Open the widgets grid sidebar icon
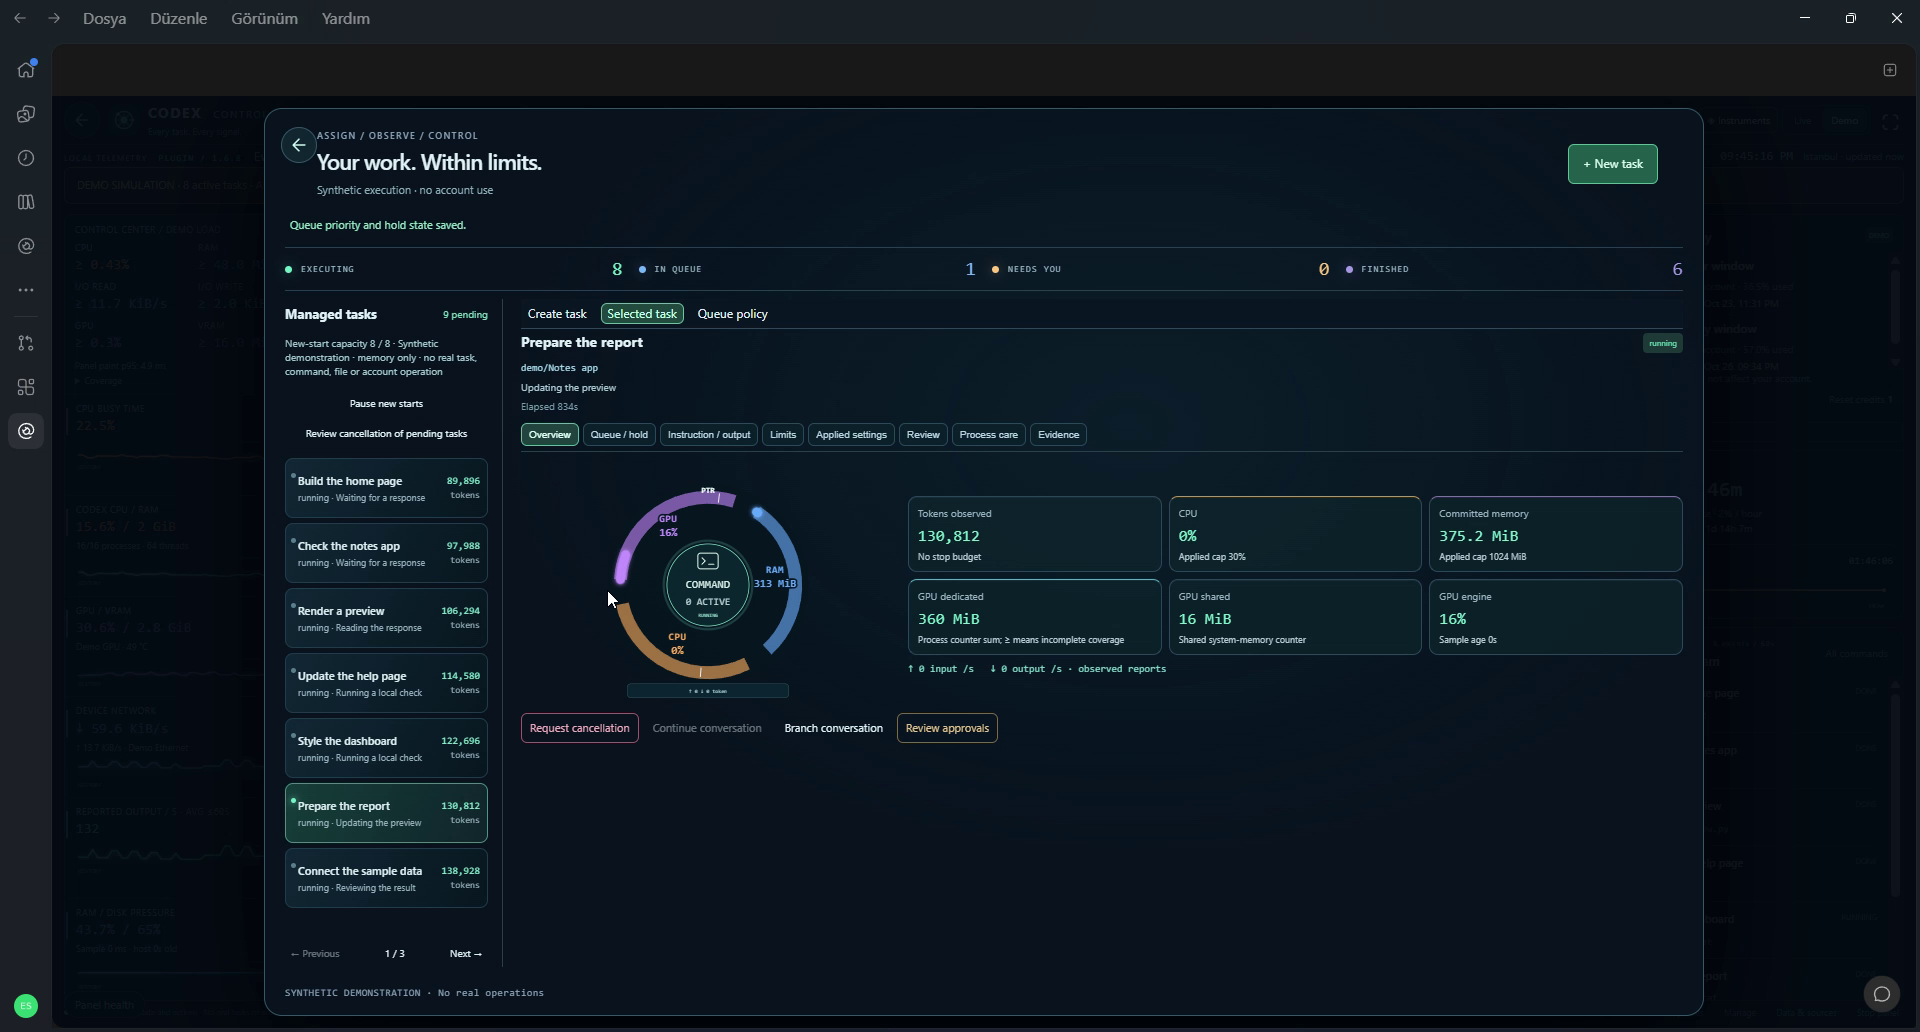Screen dimensions: 1920x1032 click(26, 387)
